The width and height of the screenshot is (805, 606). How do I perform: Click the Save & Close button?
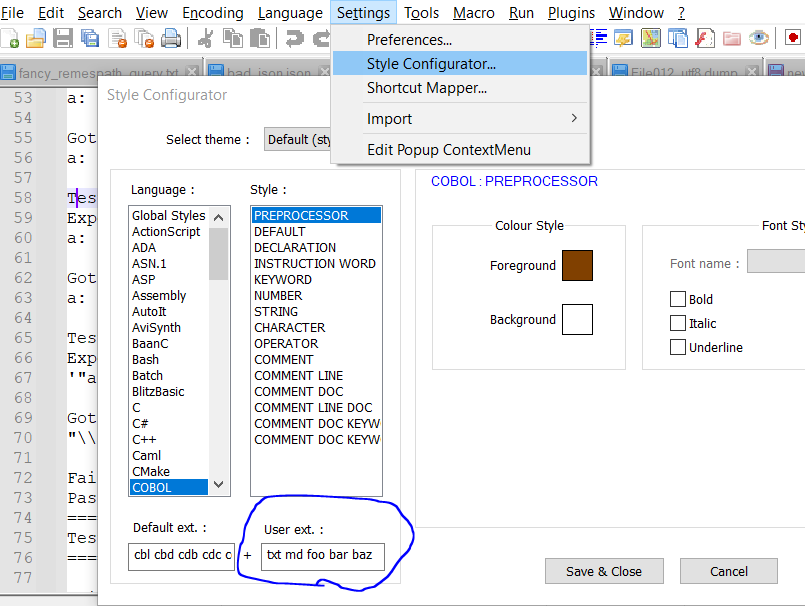[604, 571]
